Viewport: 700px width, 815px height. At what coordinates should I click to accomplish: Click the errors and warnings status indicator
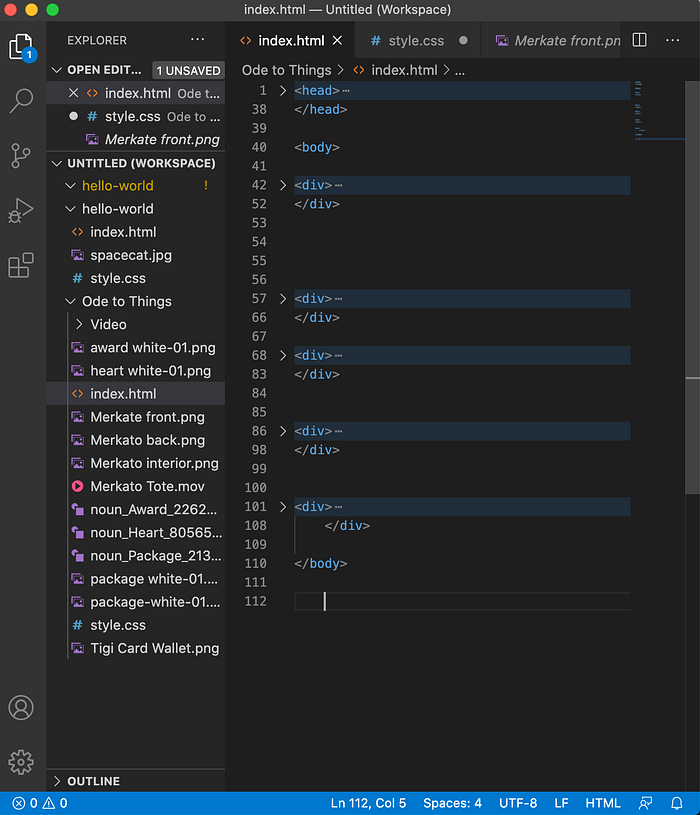coord(40,803)
